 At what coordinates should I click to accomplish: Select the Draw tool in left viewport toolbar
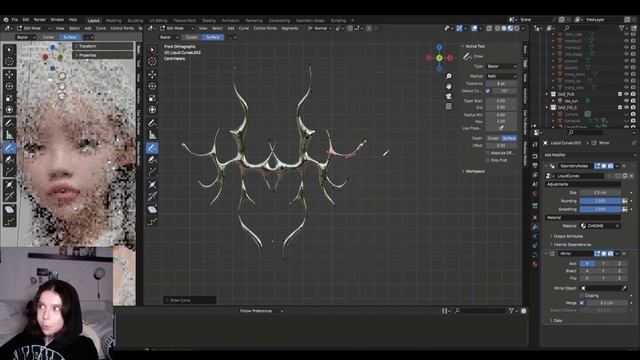pos(9,148)
